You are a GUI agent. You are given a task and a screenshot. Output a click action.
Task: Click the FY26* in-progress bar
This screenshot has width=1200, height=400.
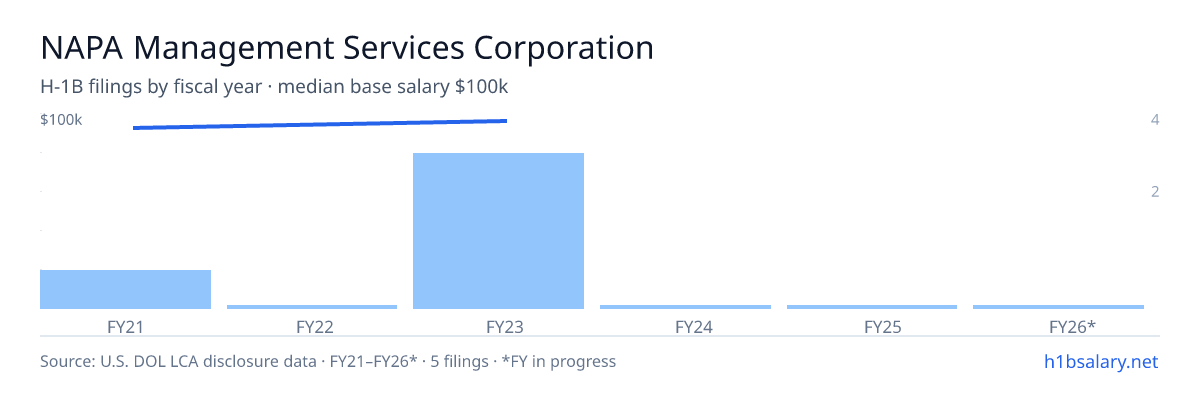[x=1058, y=307]
